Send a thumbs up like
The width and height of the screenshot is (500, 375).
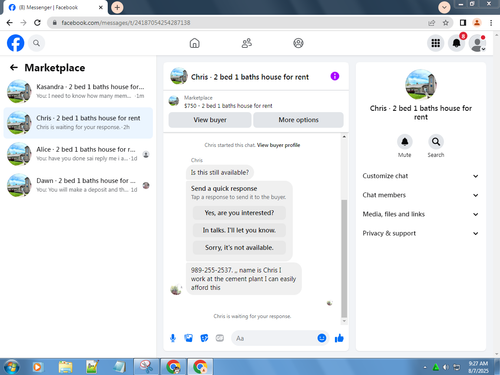pyautogui.click(x=339, y=338)
